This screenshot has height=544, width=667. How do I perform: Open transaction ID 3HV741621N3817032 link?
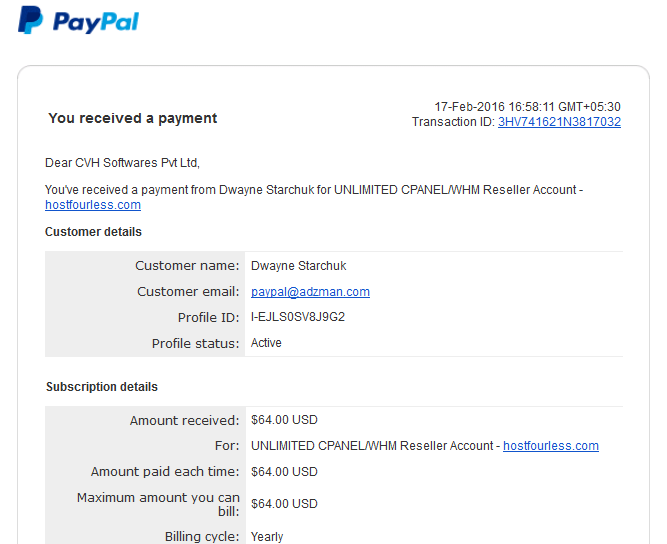click(559, 122)
